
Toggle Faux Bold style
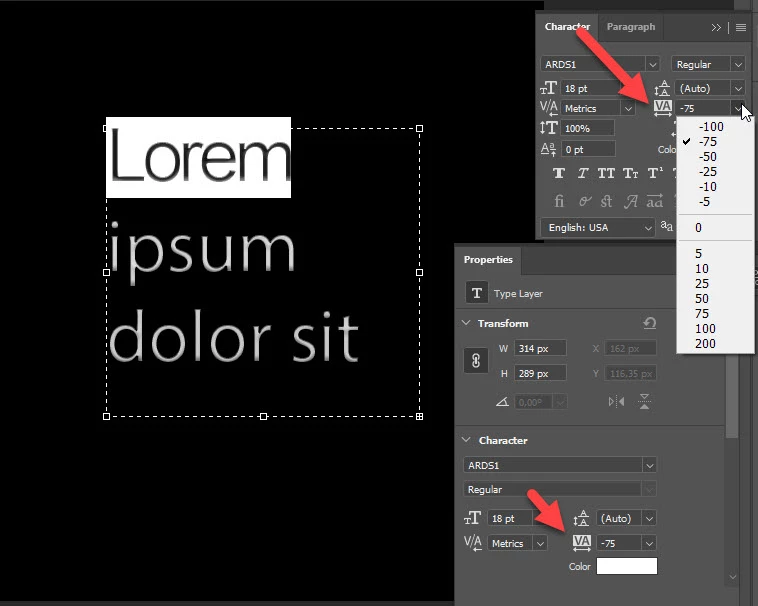(559, 173)
